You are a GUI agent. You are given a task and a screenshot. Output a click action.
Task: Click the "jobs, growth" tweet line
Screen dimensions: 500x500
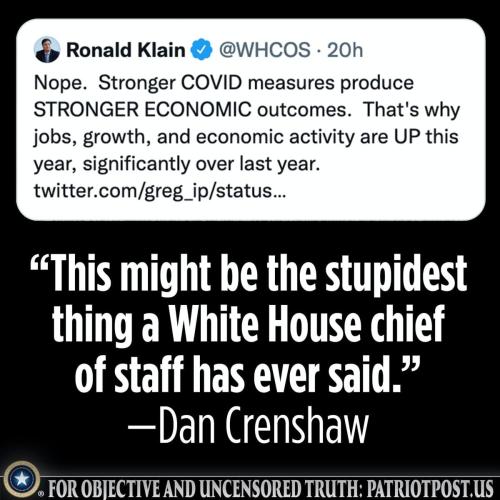coord(246,137)
